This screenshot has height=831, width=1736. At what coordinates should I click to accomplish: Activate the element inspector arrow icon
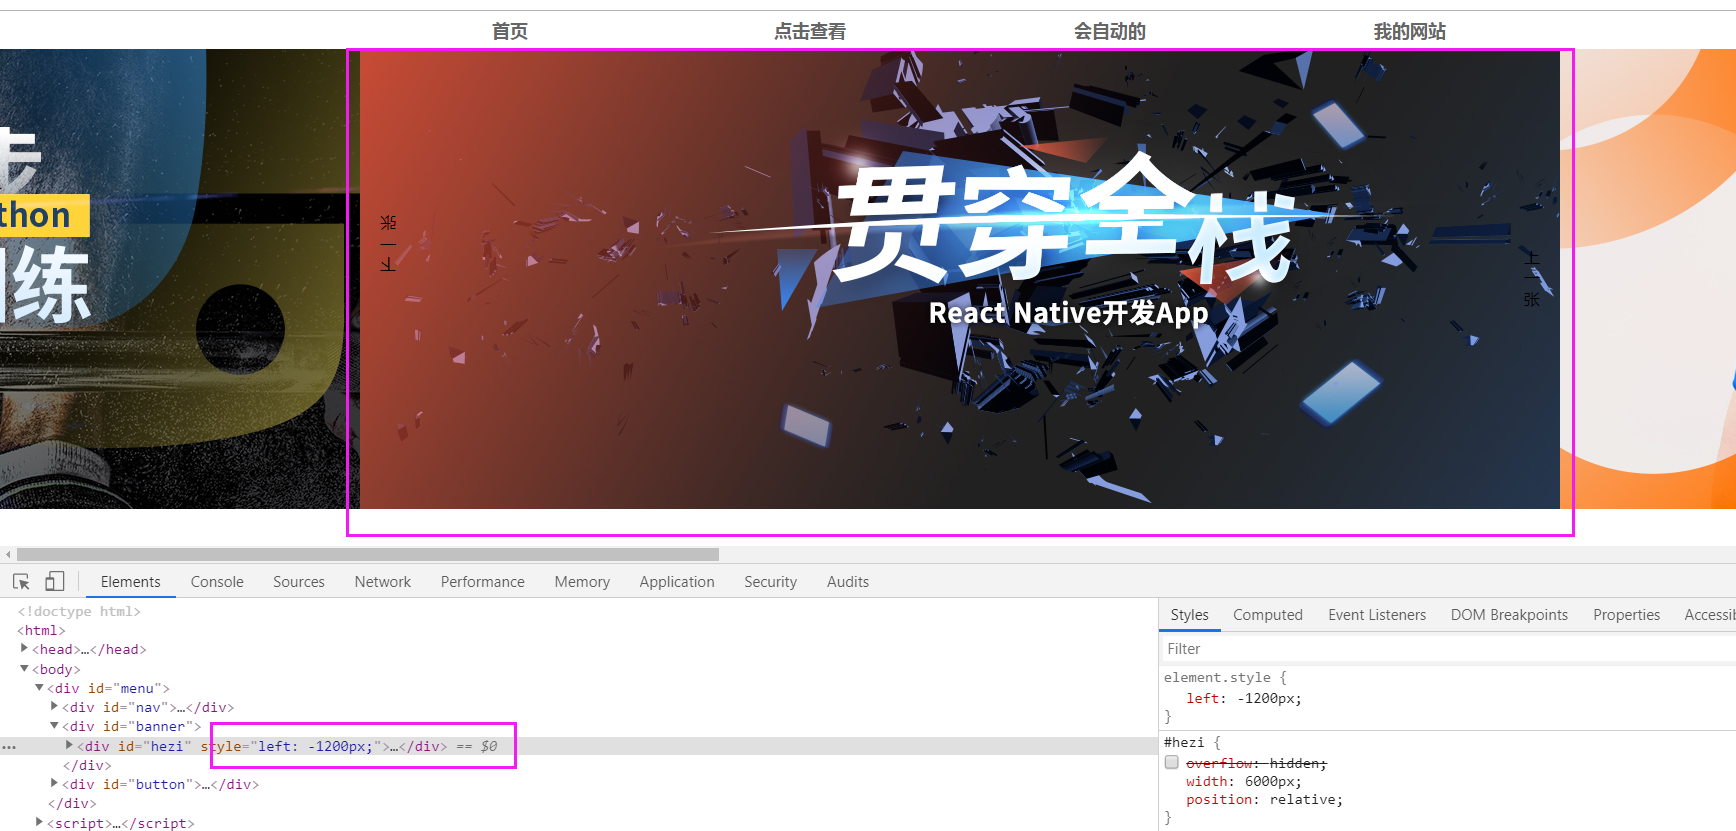pyautogui.click(x=21, y=581)
